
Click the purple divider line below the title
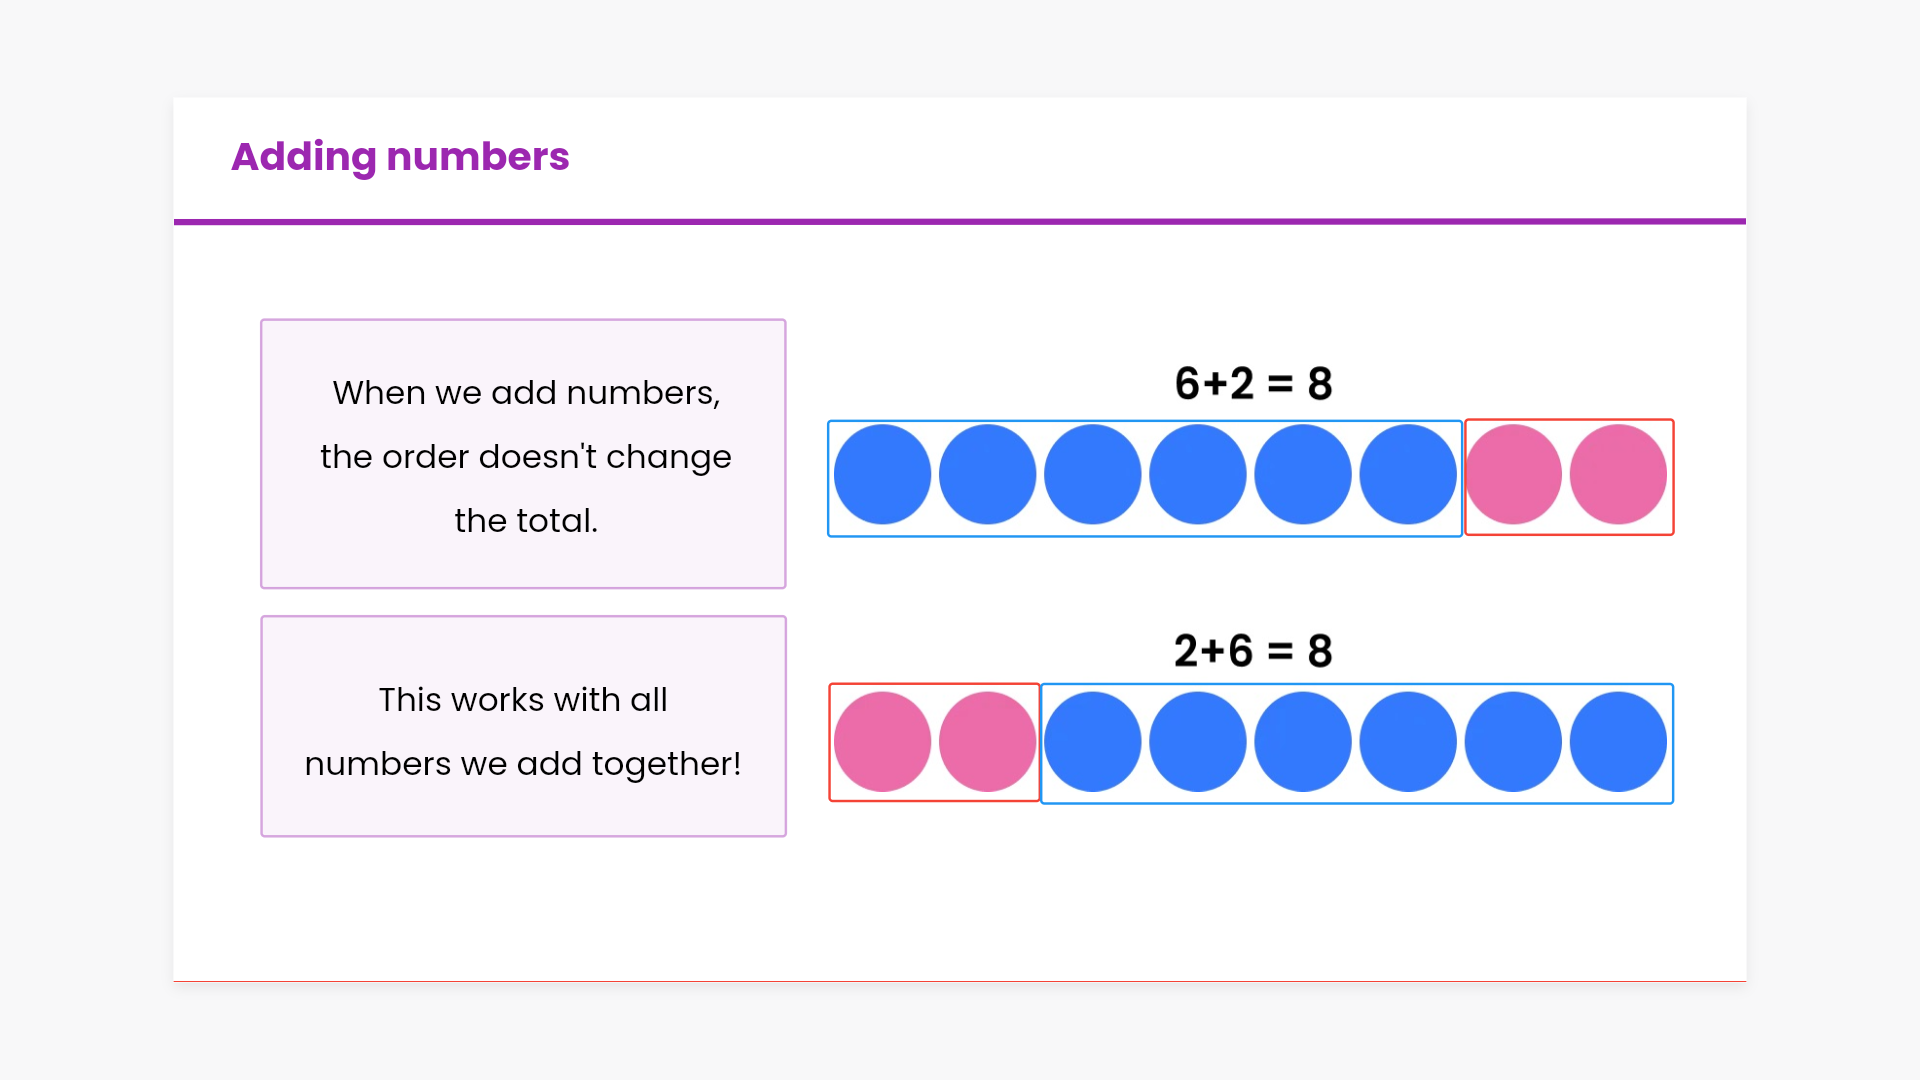pos(960,221)
